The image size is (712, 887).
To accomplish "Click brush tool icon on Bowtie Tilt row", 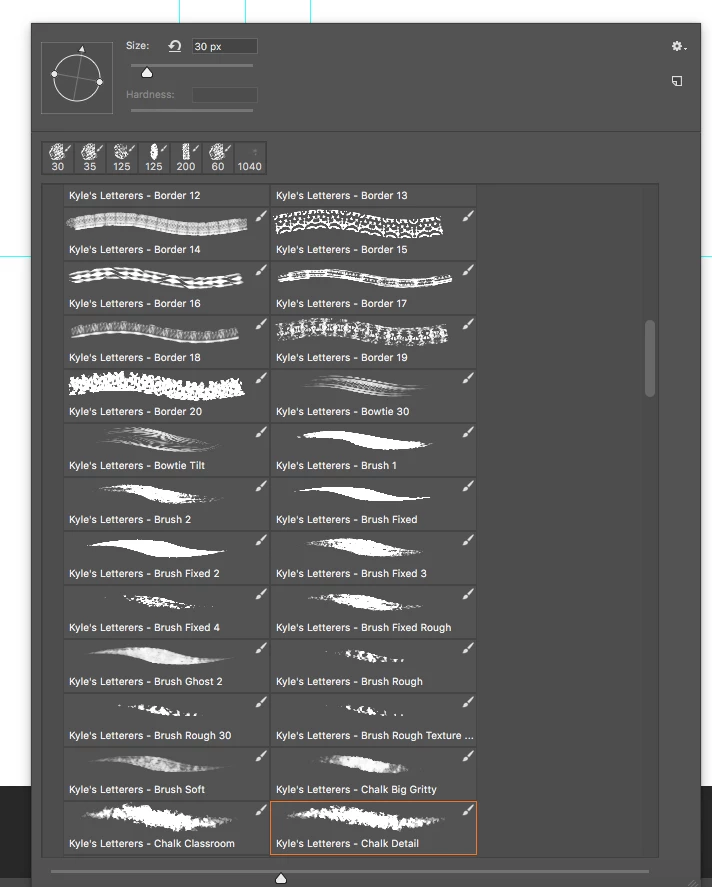I will 261,432.
